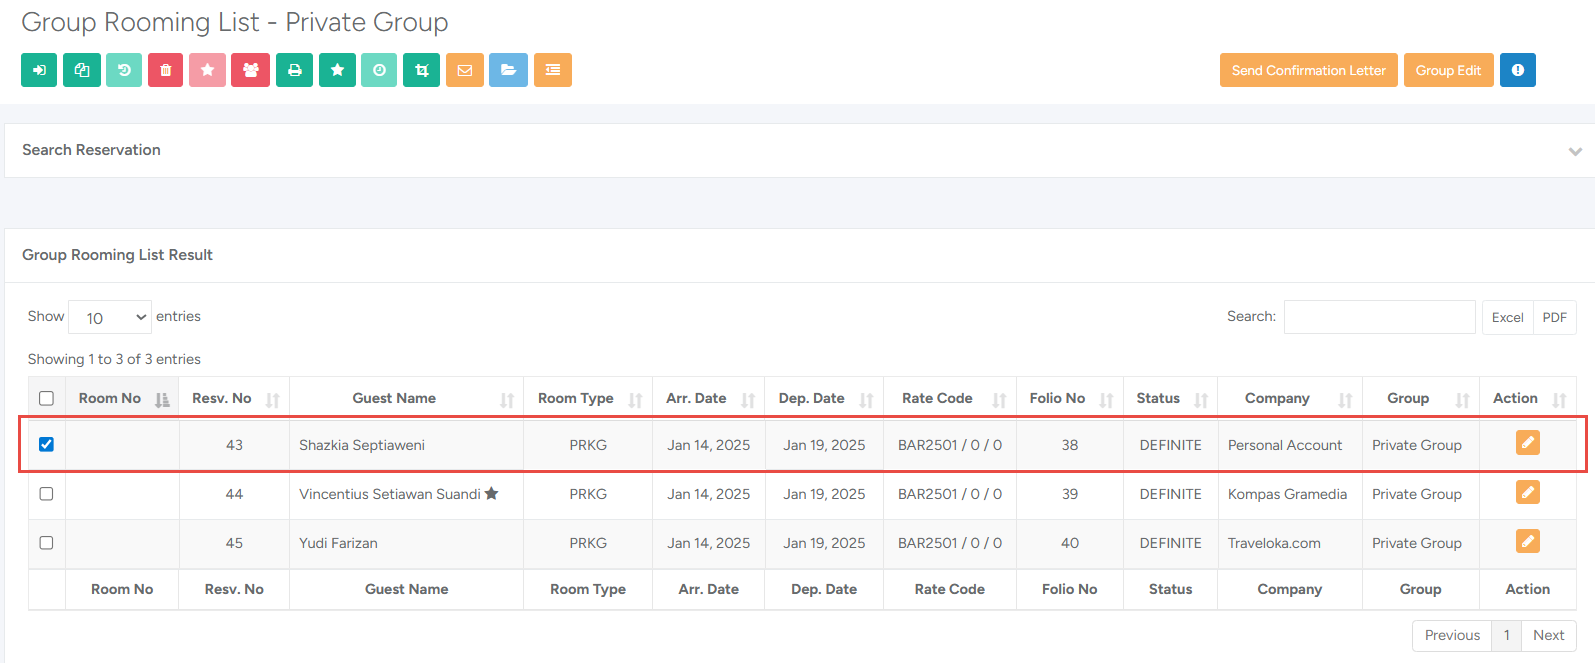
Task: Click the green sign-in arrow toolbar icon
Action: coord(39,70)
